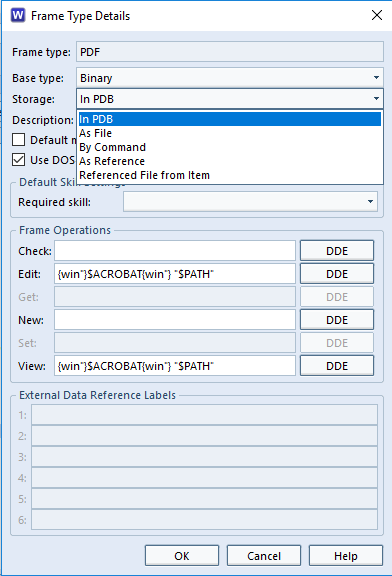This screenshot has height=576, width=392.
Task: Click DDE button for Check row
Action: pos(337,251)
